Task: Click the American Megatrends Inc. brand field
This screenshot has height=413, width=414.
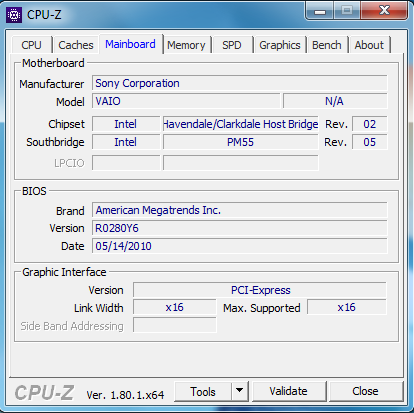Action: coord(240,210)
